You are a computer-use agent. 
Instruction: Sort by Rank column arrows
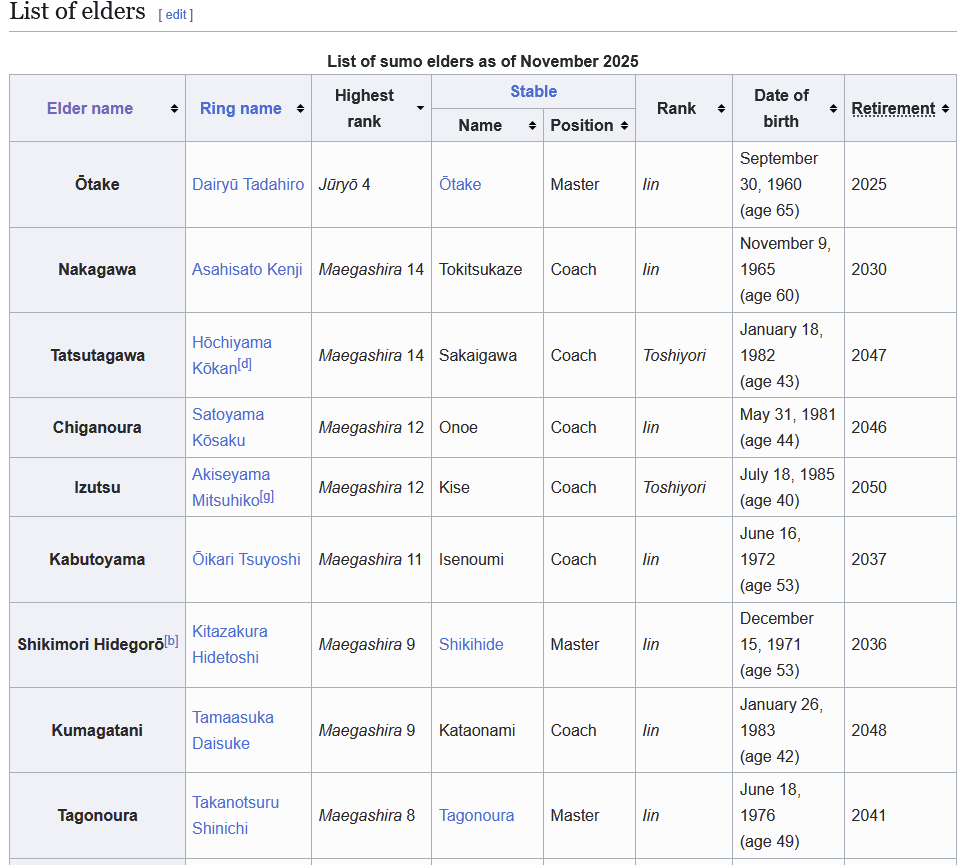[x=721, y=109]
